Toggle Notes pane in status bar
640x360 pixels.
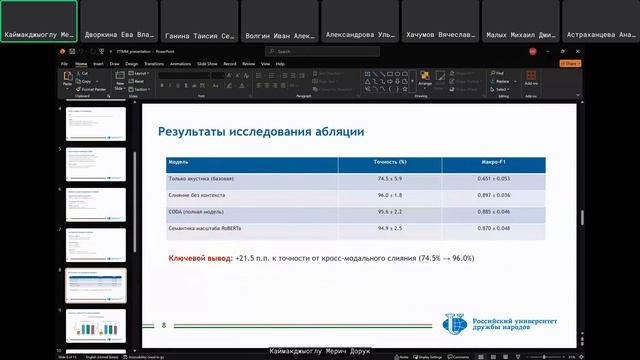[402, 357]
